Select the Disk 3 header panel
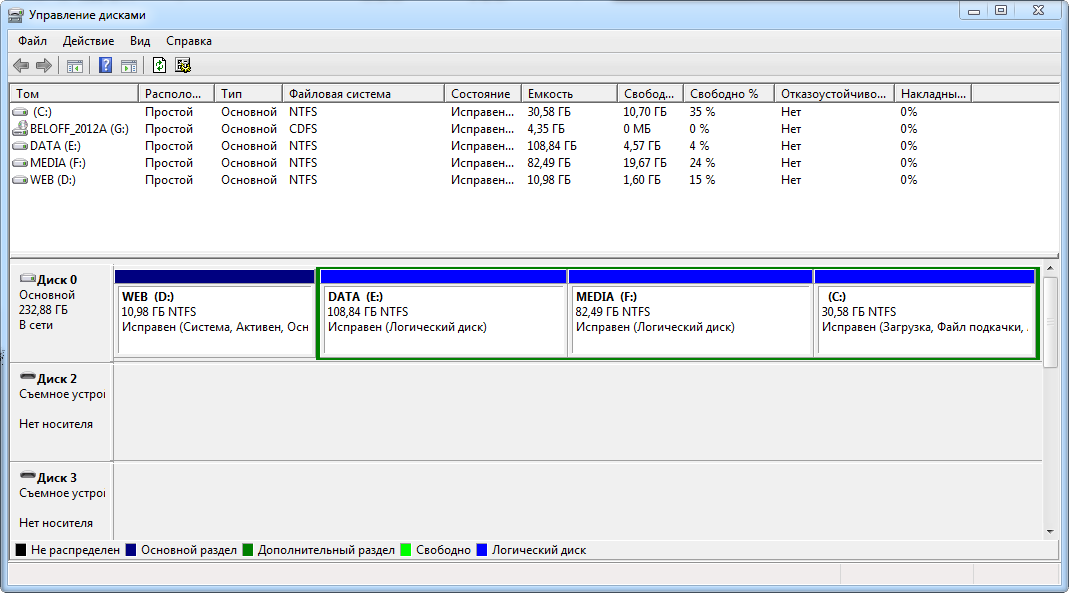1069x593 pixels. 61,501
